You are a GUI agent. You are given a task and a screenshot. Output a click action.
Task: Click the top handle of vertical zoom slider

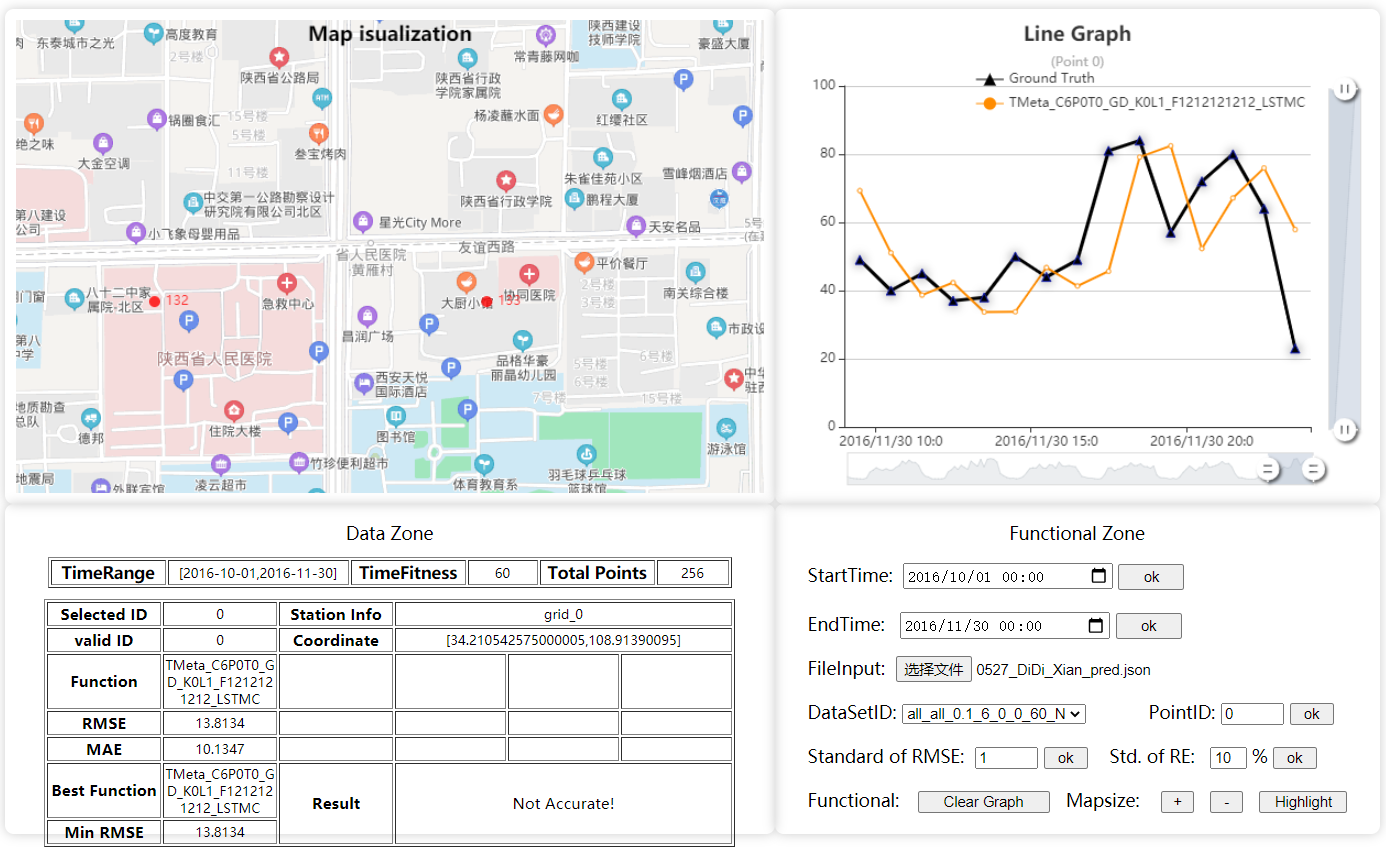[x=1345, y=89]
